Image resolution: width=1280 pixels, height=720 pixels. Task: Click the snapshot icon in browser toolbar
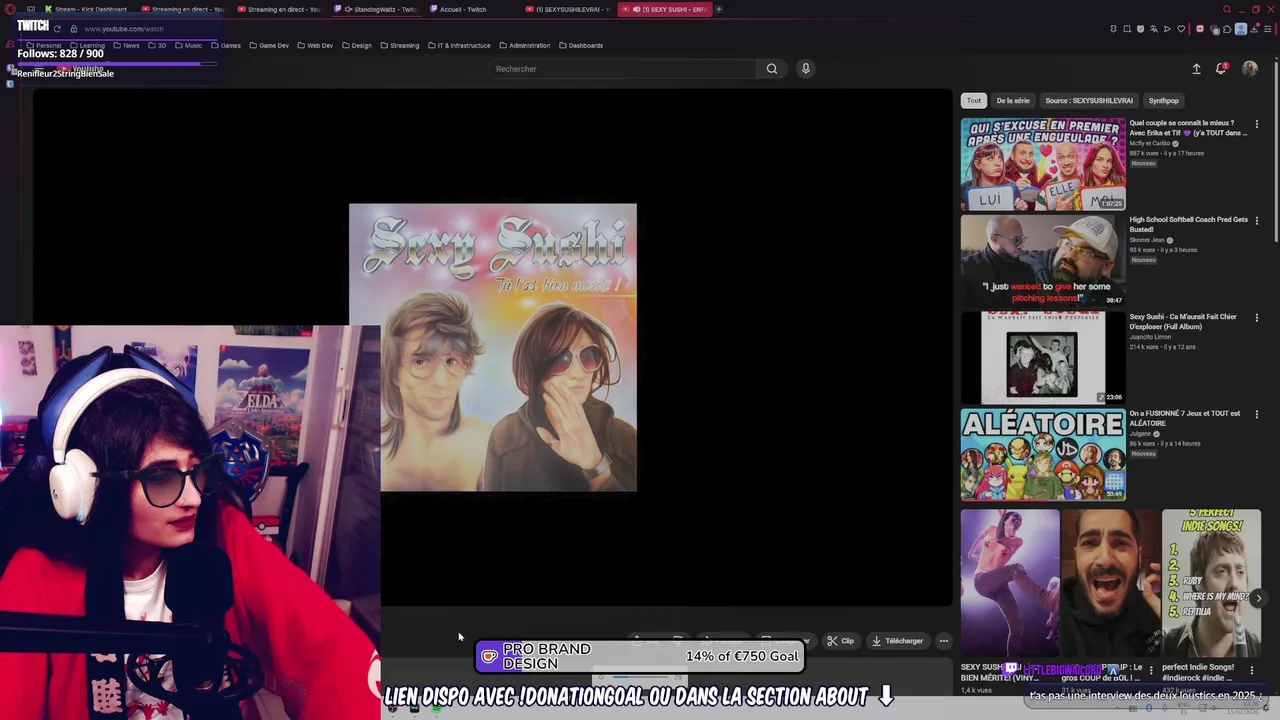(x=1127, y=29)
